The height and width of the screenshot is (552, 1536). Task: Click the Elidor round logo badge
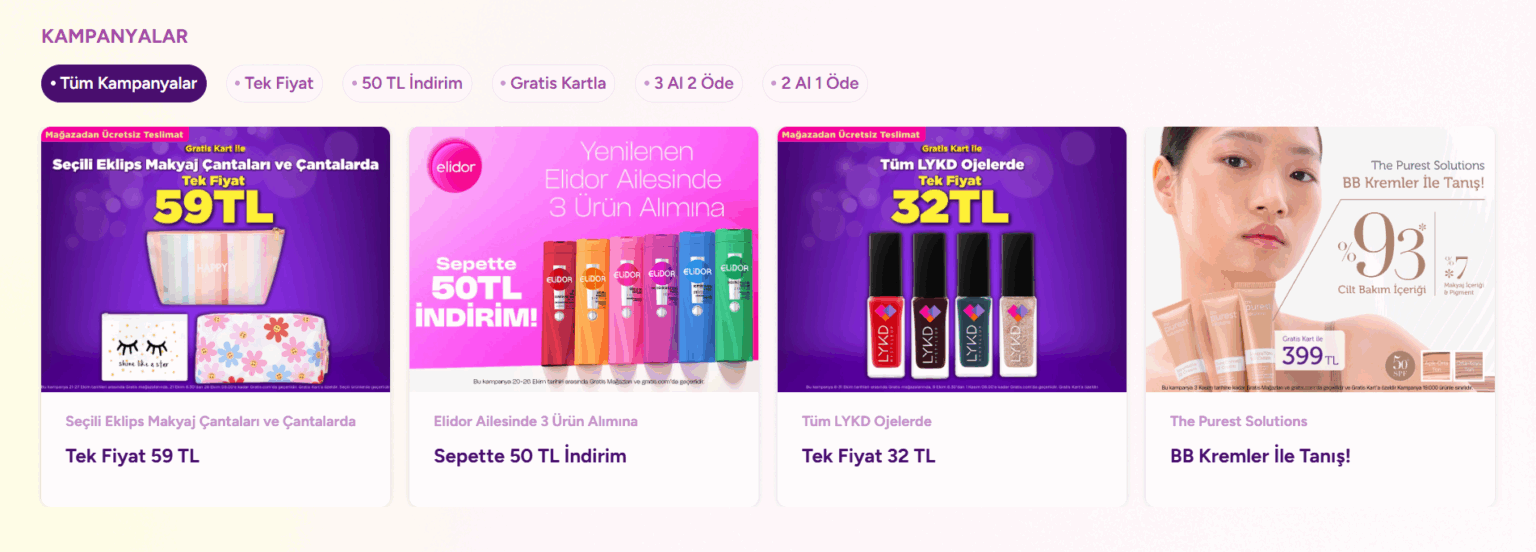point(457,165)
